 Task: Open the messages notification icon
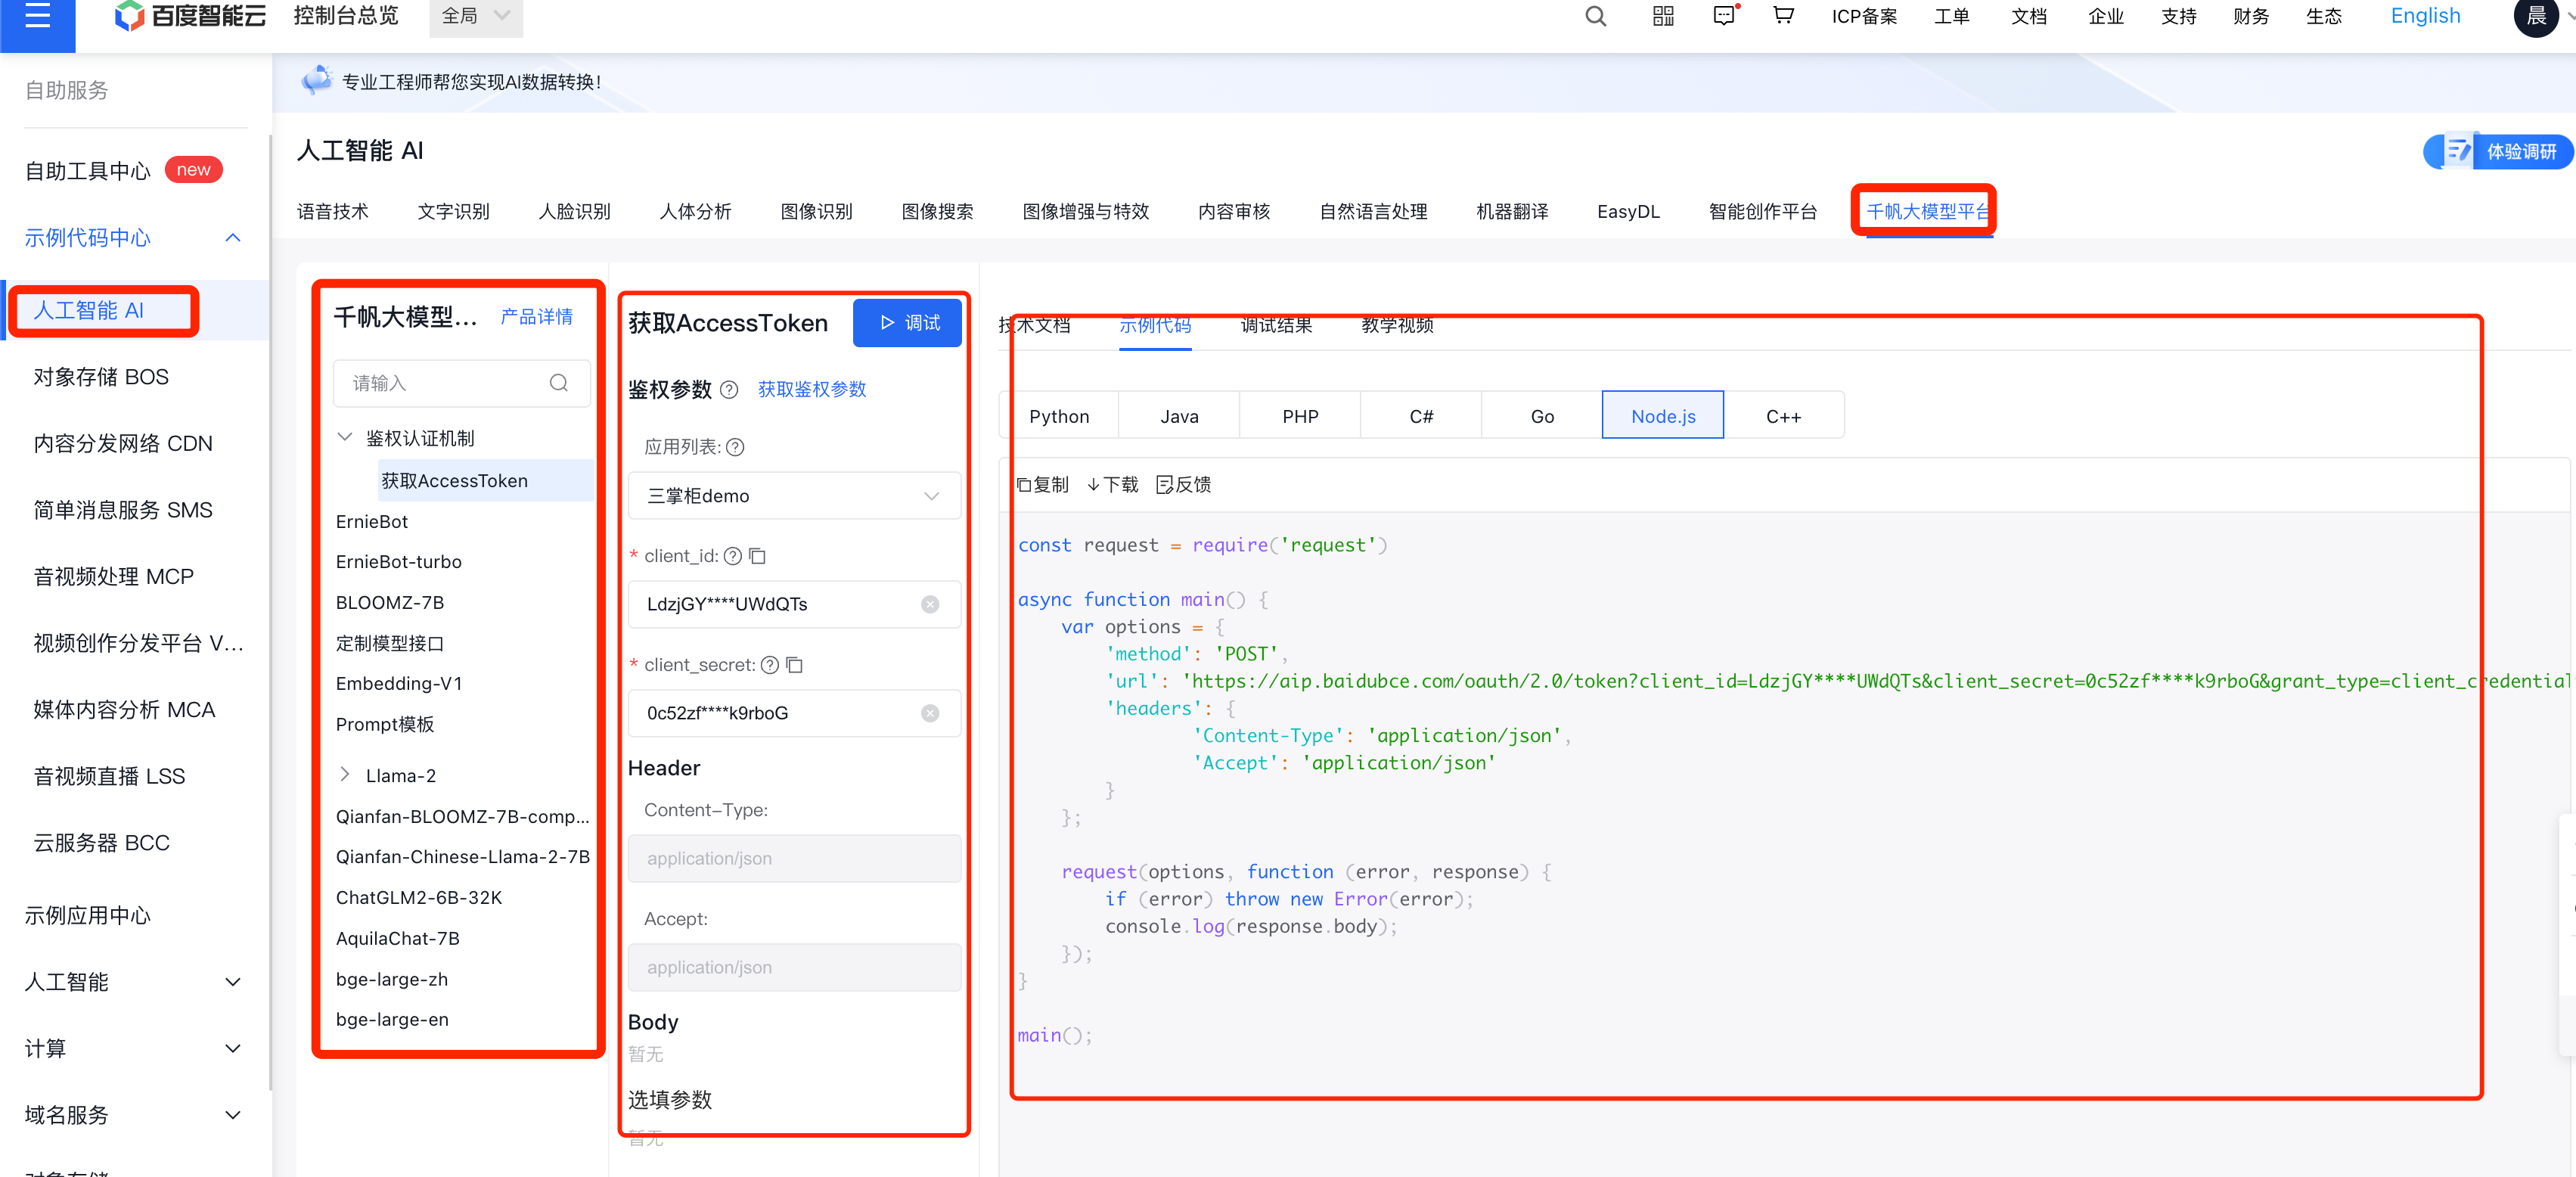(x=1724, y=16)
